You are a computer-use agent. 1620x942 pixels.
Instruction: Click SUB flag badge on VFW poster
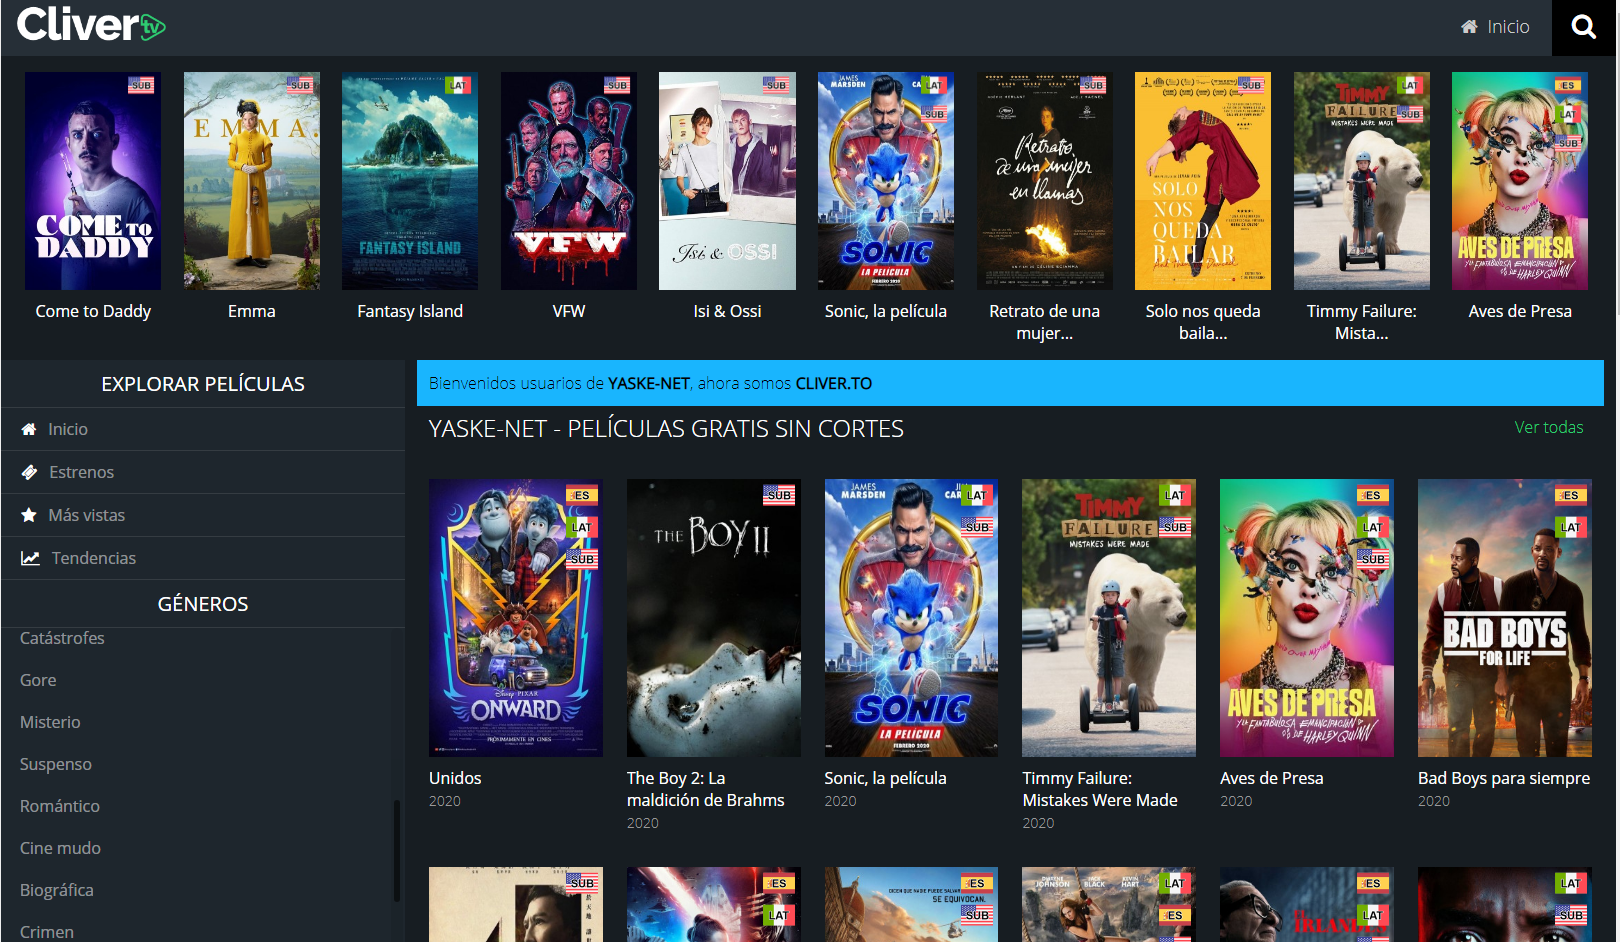616,85
